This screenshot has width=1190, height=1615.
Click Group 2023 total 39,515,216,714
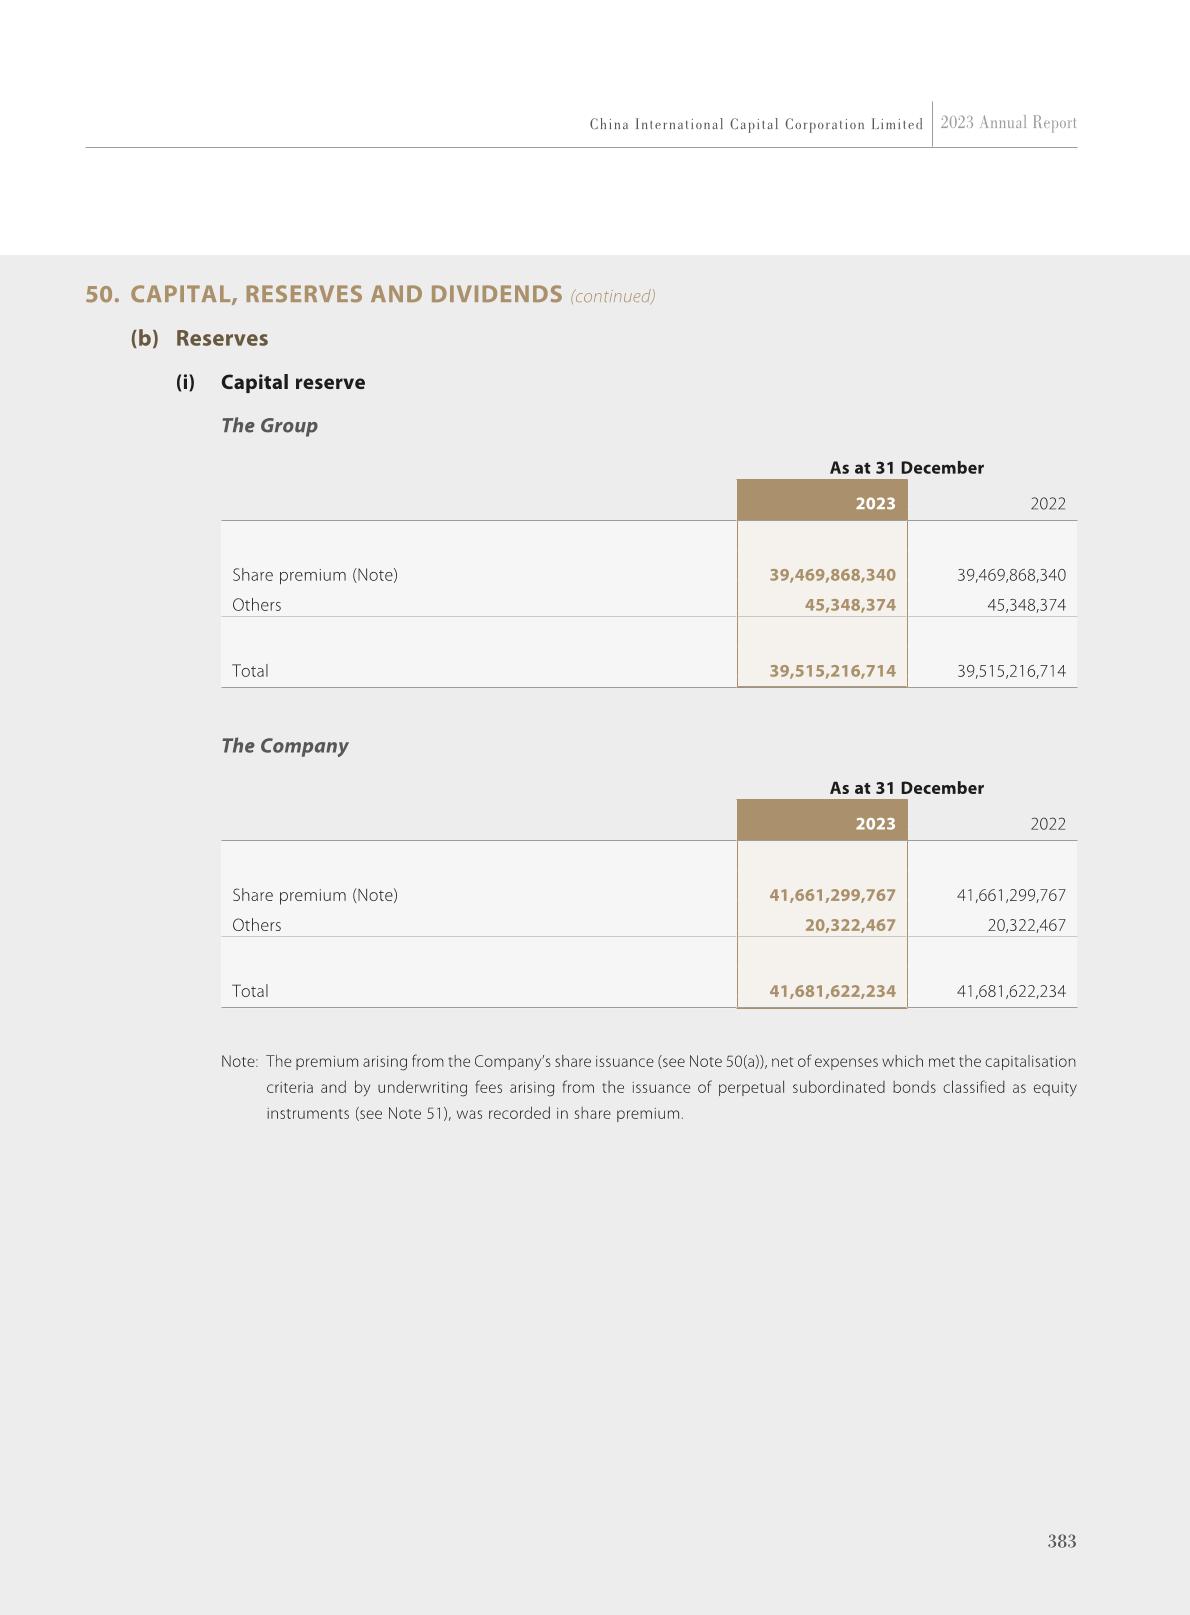click(x=832, y=671)
